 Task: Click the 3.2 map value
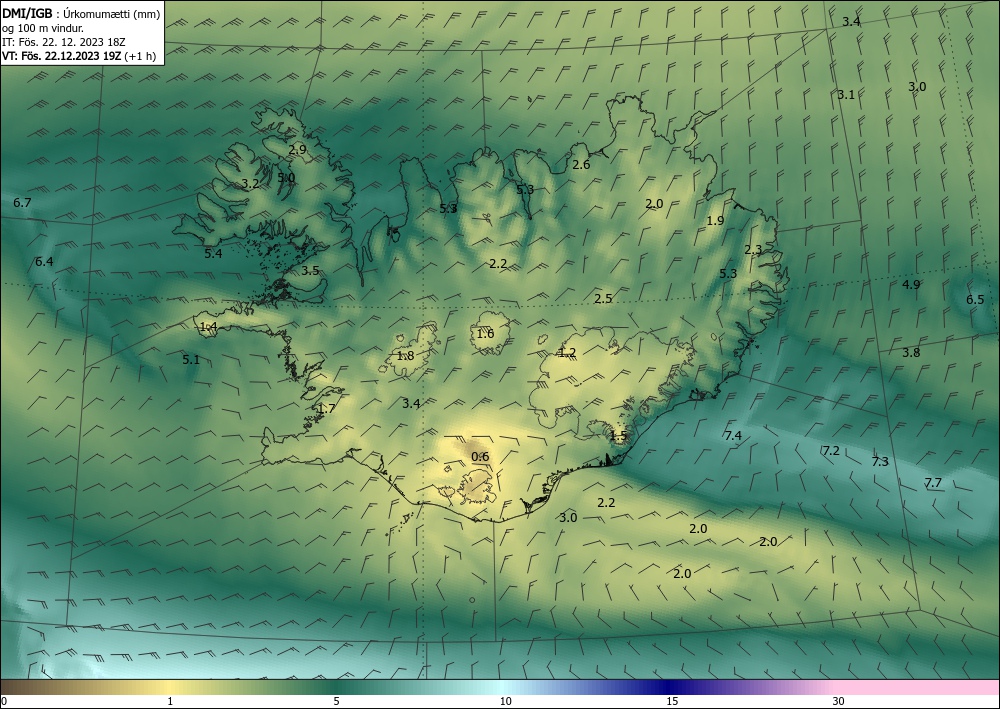251,184
